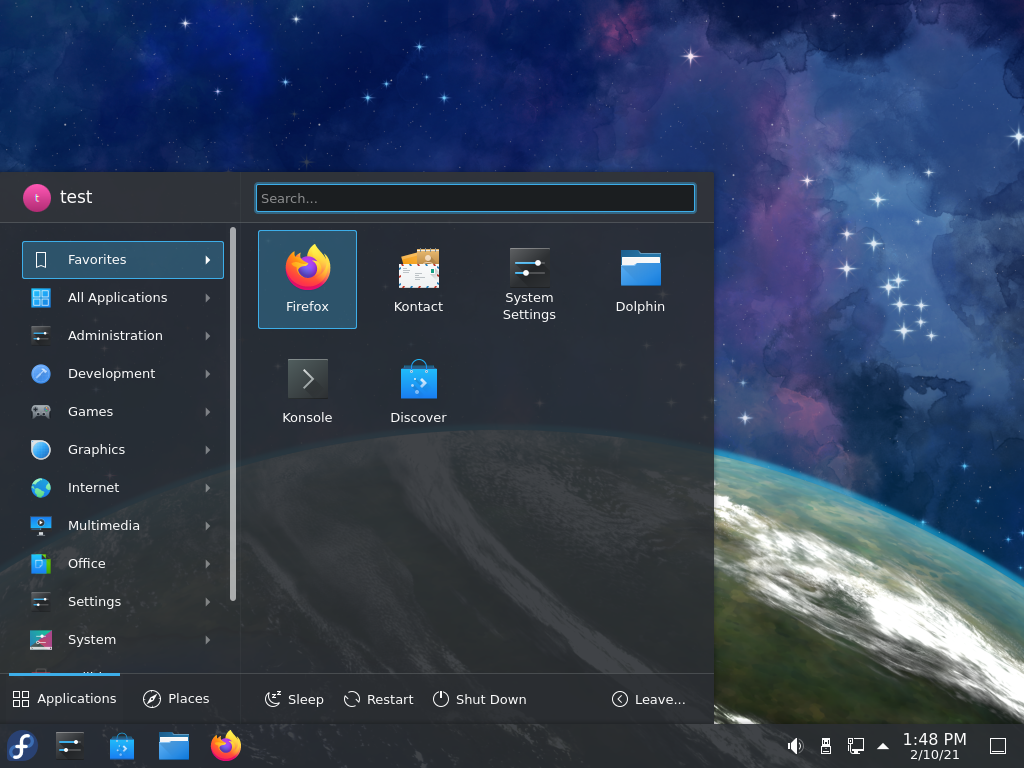This screenshot has height=768, width=1024.
Task: Click the Shut Down button
Action: pos(479,699)
